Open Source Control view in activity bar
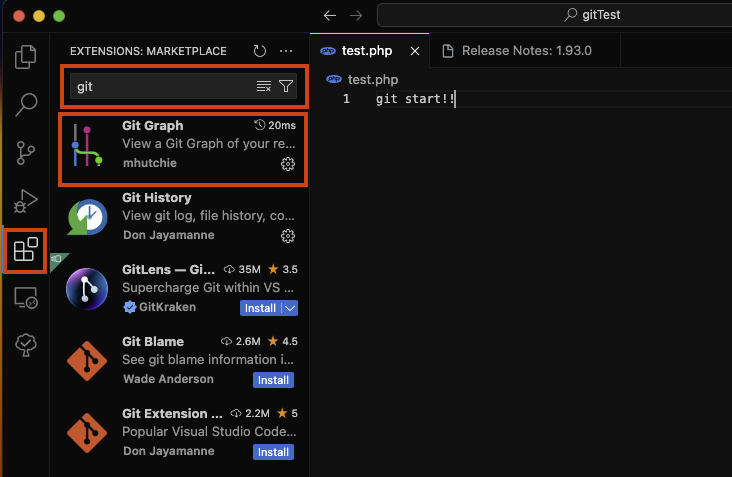The width and height of the screenshot is (732, 477). (26, 153)
